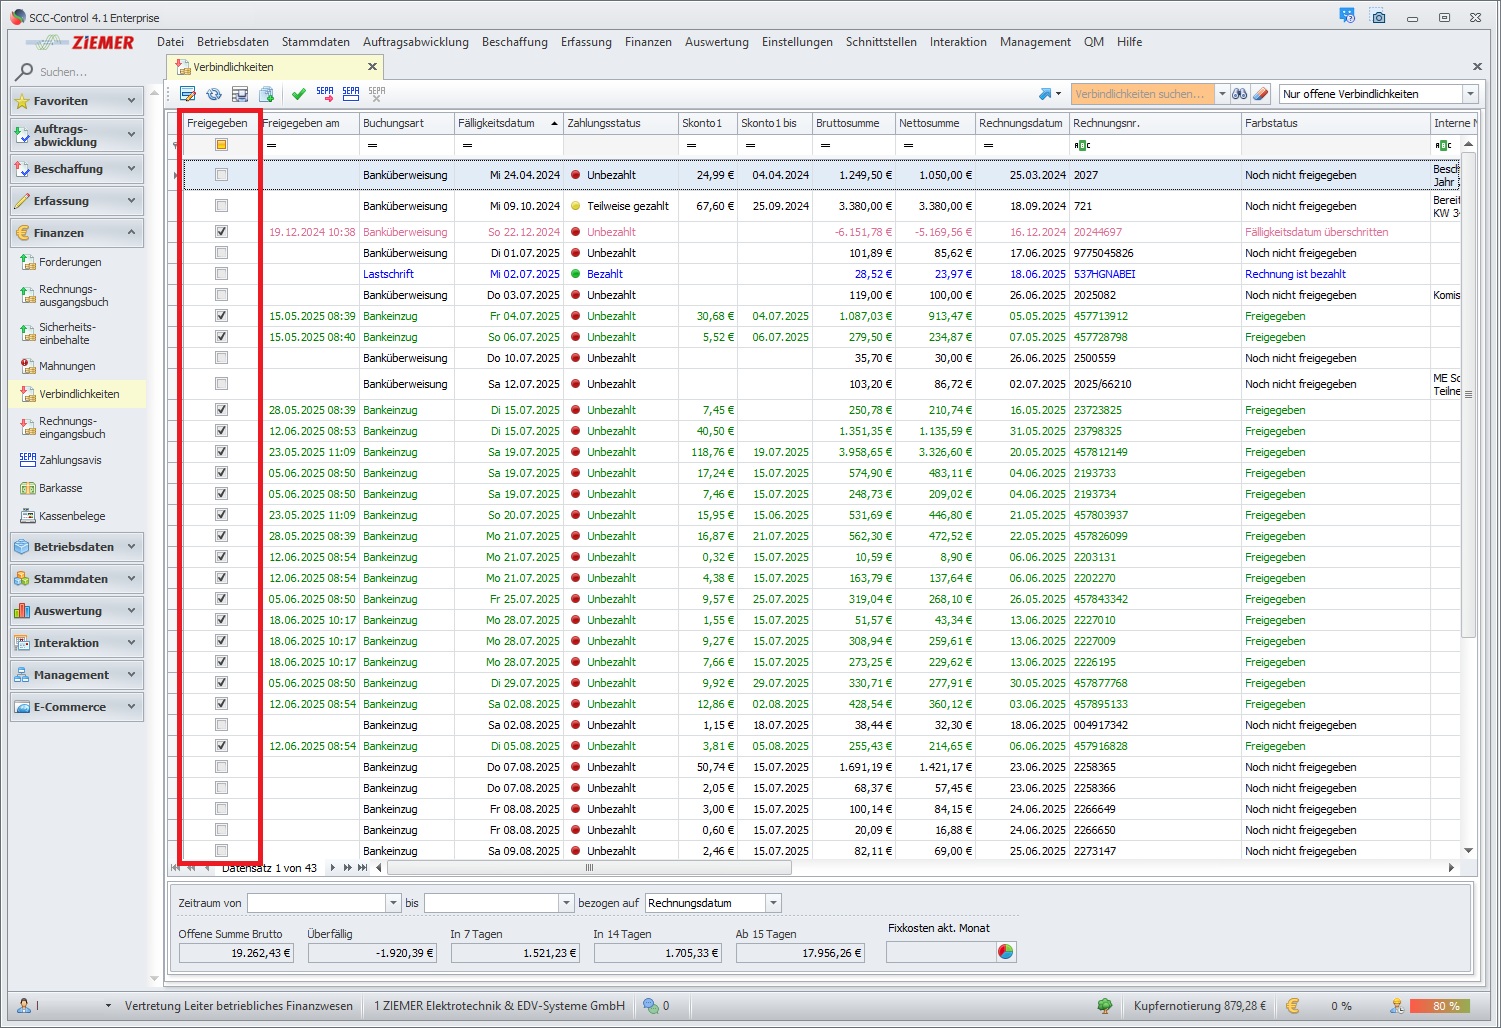Image resolution: width=1501 pixels, height=1028 pixels.
Task: Click the euro coin icon in status bar
Action: click(1293, 1006)
